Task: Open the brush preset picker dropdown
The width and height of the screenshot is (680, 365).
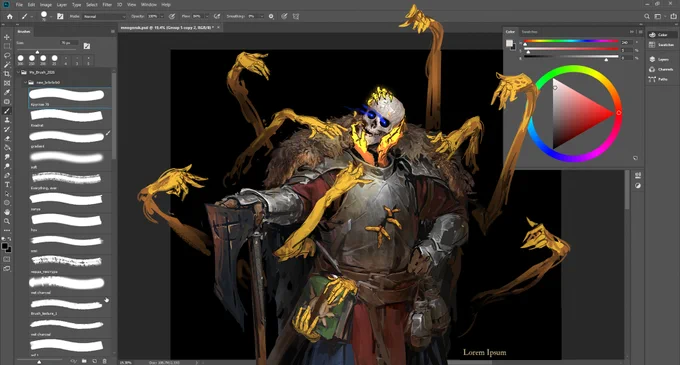Action: 51,16
